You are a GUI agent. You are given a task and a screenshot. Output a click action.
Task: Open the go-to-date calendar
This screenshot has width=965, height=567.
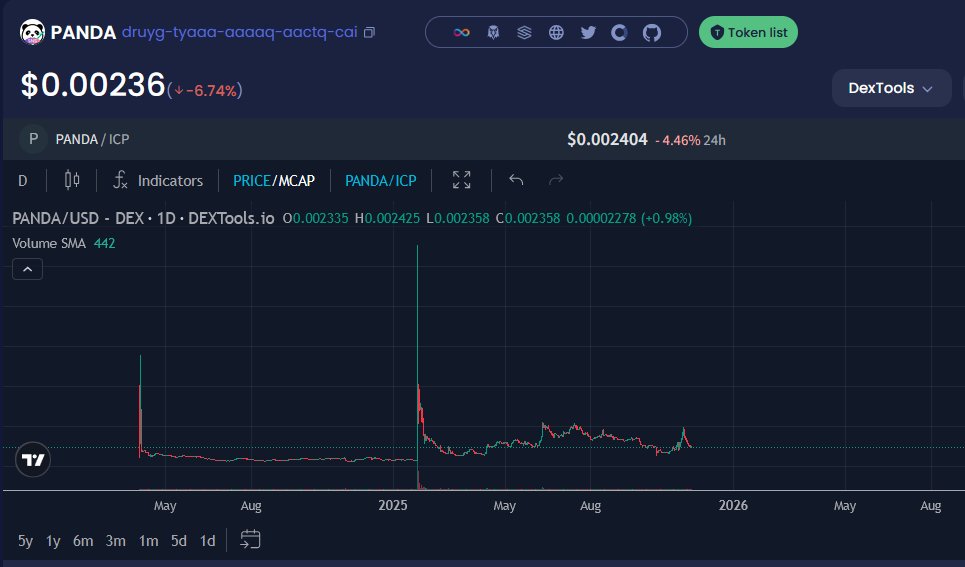(250, 539)
